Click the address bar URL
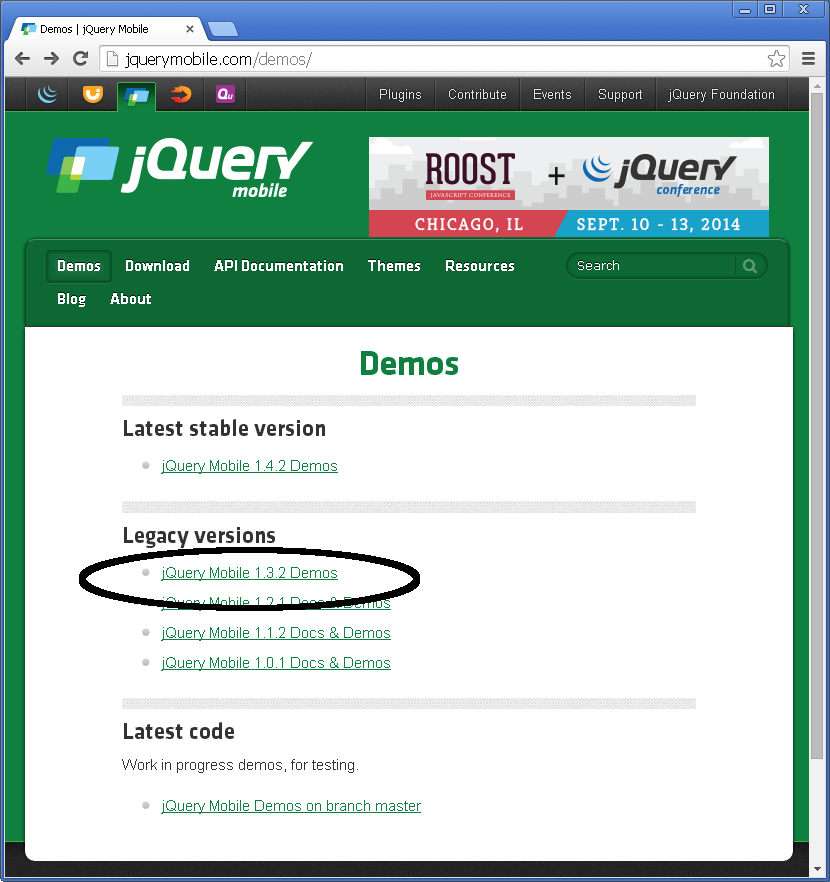 pyautogui.click(x=219, y=59)
